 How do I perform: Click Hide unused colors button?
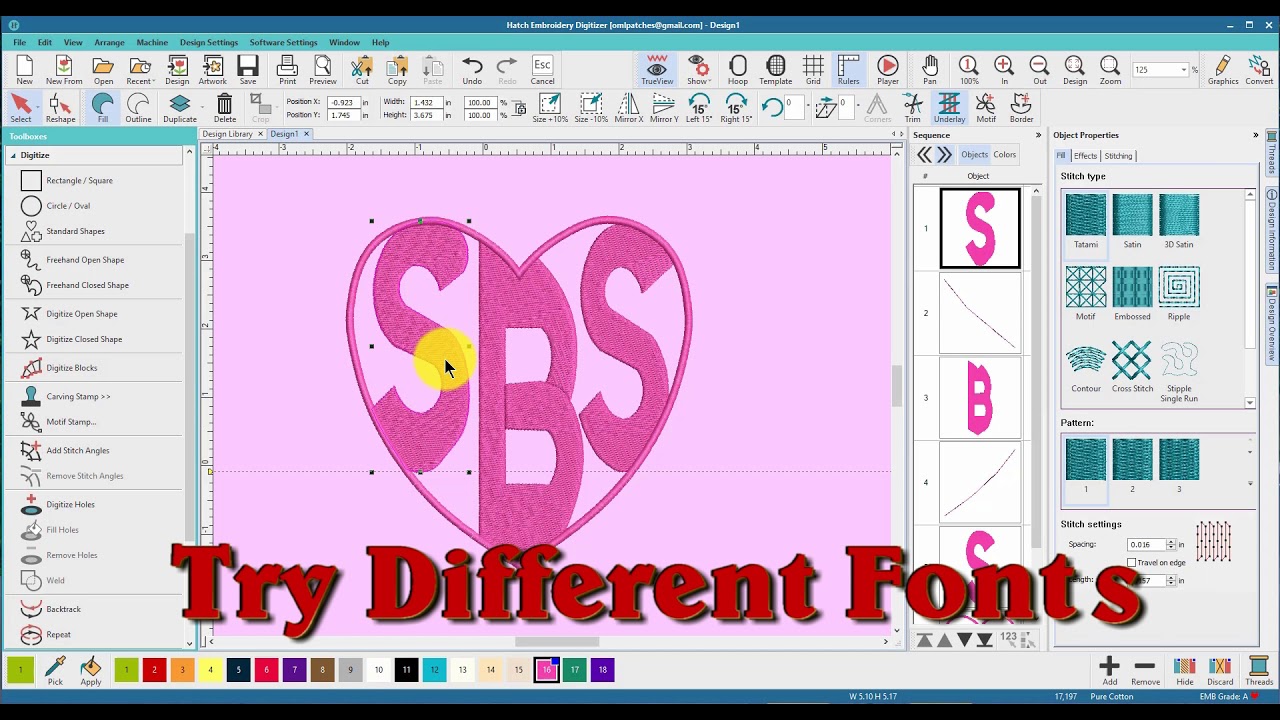[x=1185, y=671]
